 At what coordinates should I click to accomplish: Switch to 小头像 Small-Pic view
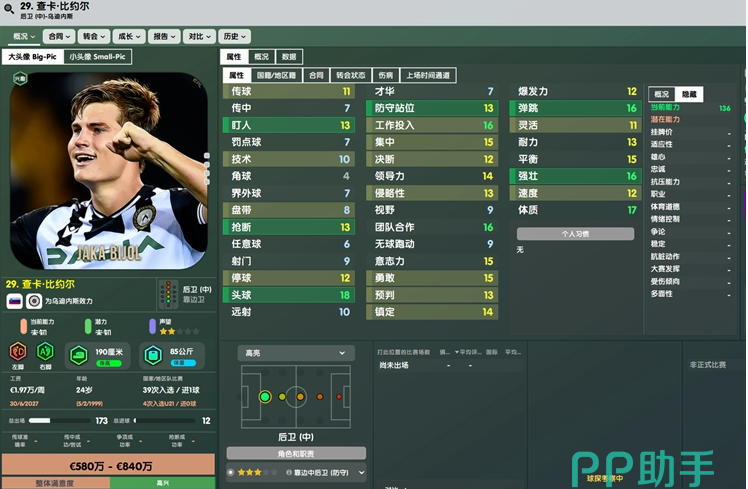point(97,57)
